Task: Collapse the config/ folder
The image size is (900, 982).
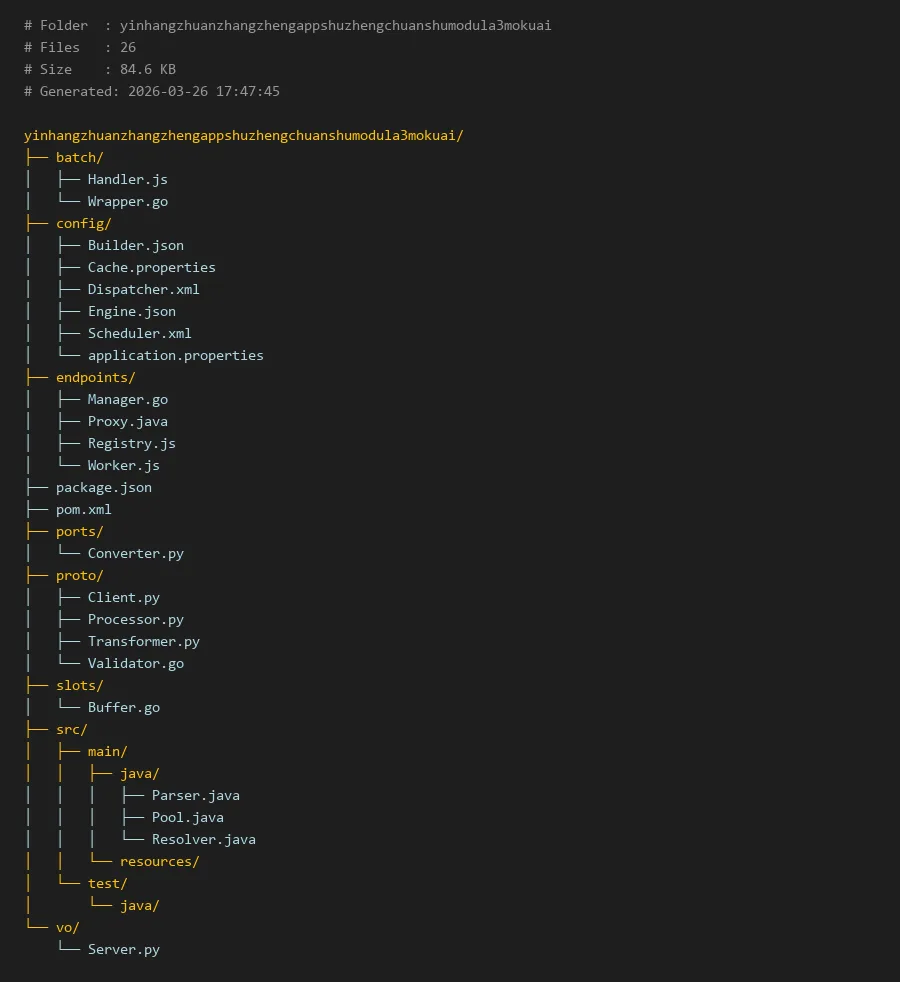Action: pos(83,223)
